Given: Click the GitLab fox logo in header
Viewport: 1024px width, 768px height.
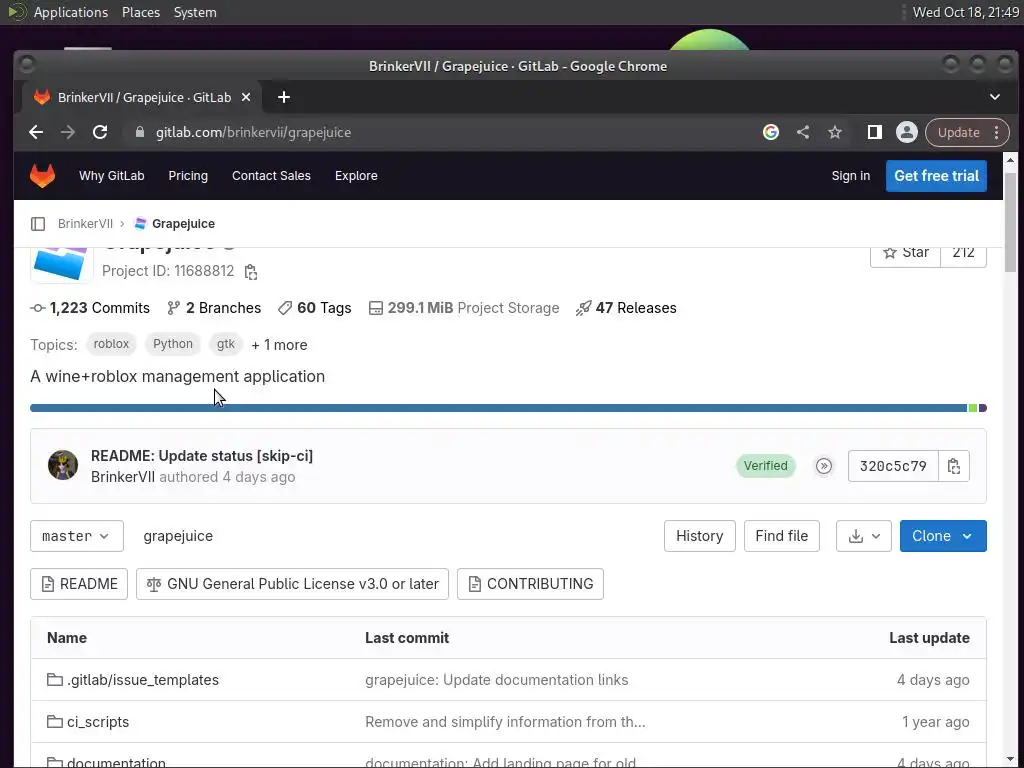Looking at the screenshot, I should [x=42, y=176].
